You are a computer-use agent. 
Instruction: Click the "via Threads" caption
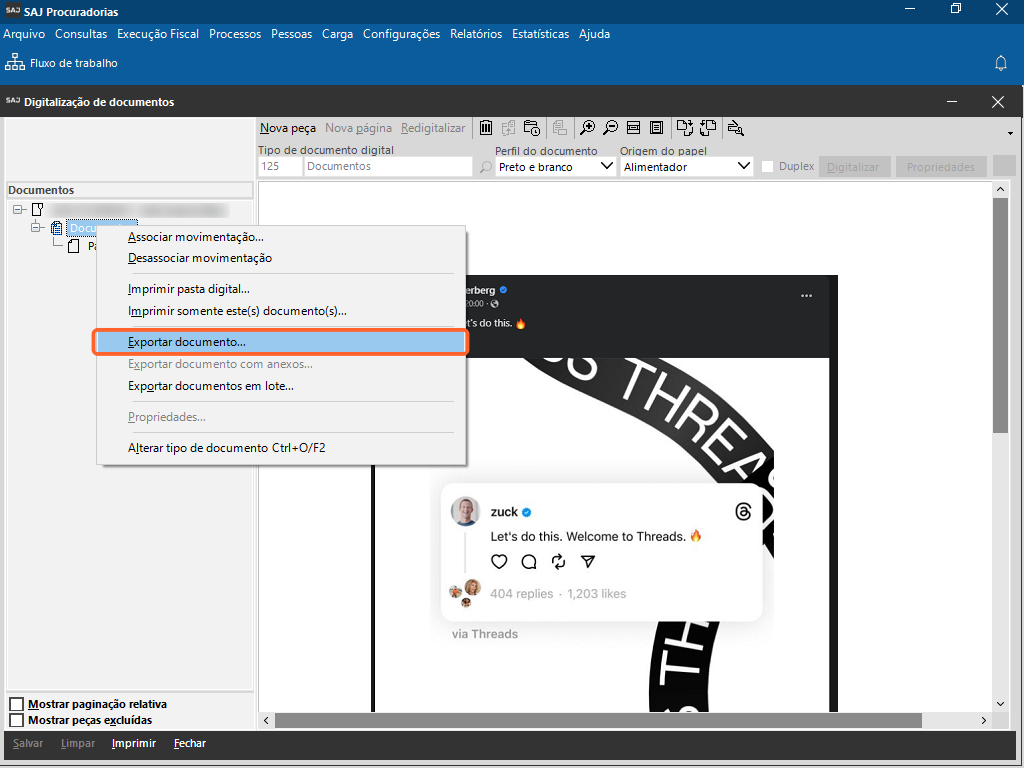485,634
